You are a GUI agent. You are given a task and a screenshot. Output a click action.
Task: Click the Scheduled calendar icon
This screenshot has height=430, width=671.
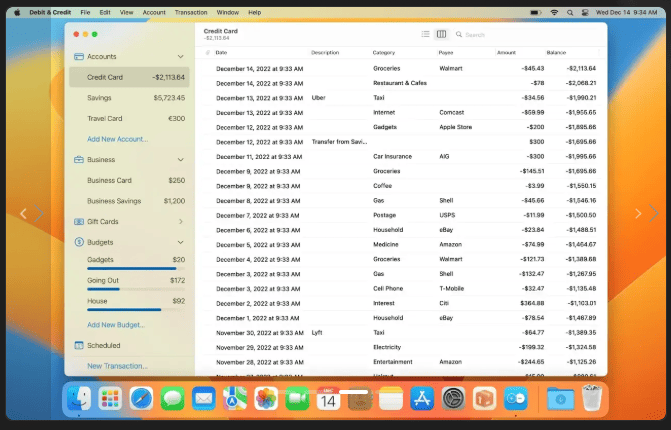pos(79,345)
